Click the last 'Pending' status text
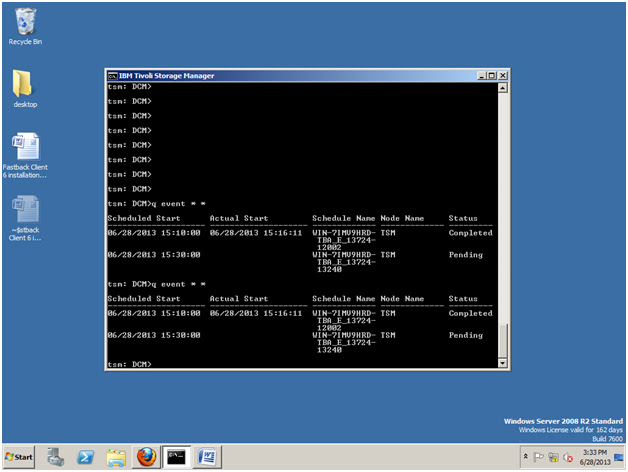Image resolution: width=628 pixels, height=472 pixels. 466,335
